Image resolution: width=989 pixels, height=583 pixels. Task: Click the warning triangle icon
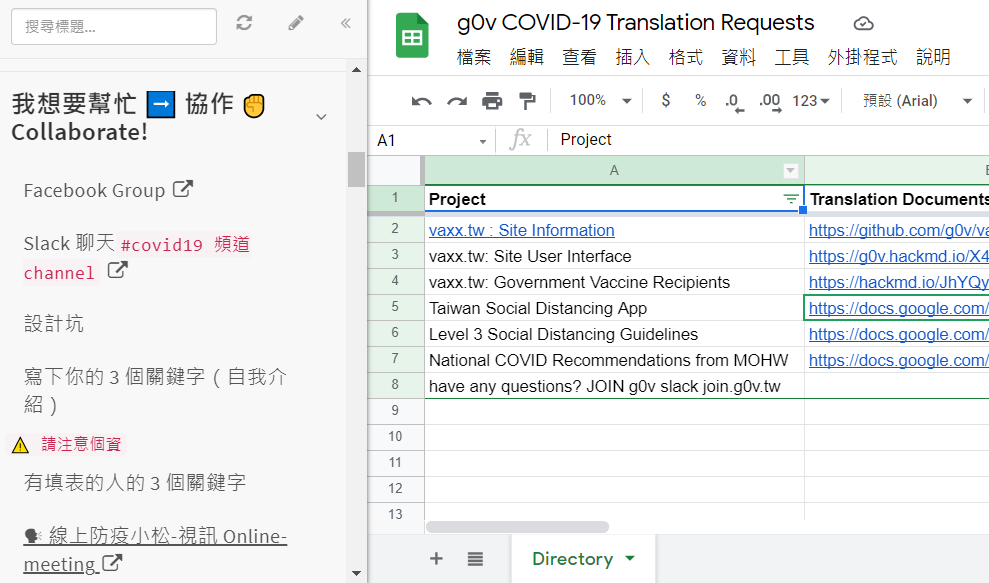click(x=20, y=445)
